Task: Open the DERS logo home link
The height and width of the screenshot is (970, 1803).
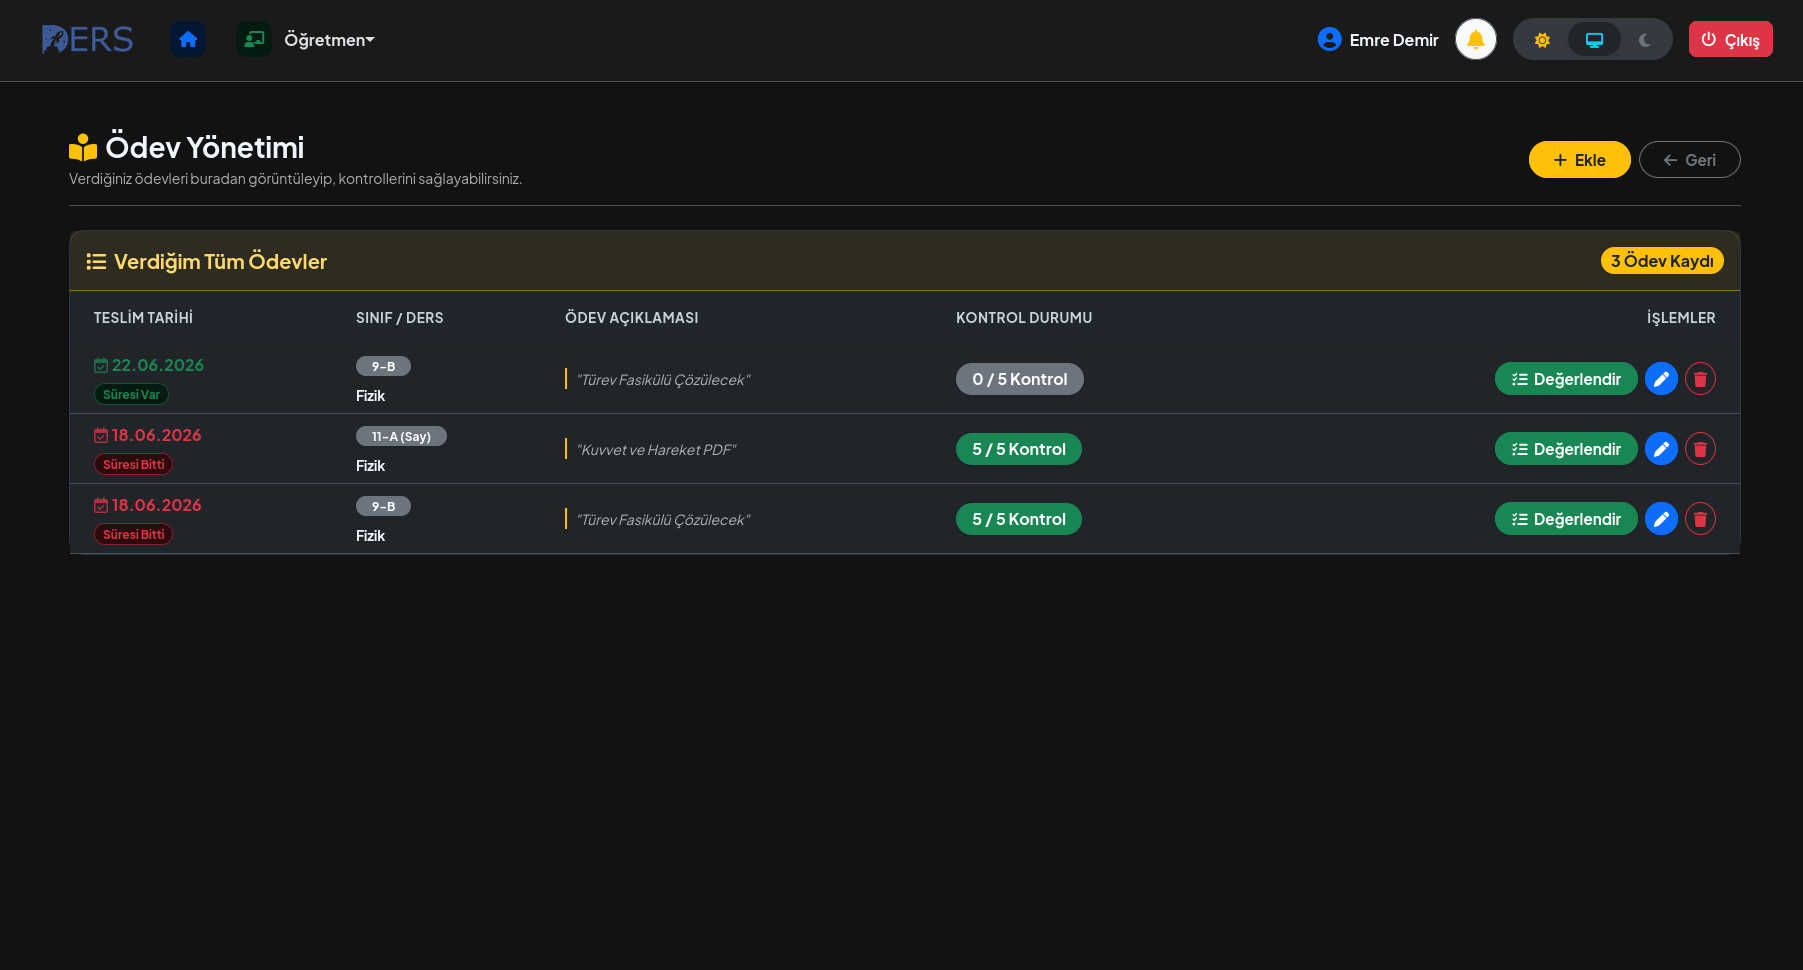Action: (x=87, y=40)
